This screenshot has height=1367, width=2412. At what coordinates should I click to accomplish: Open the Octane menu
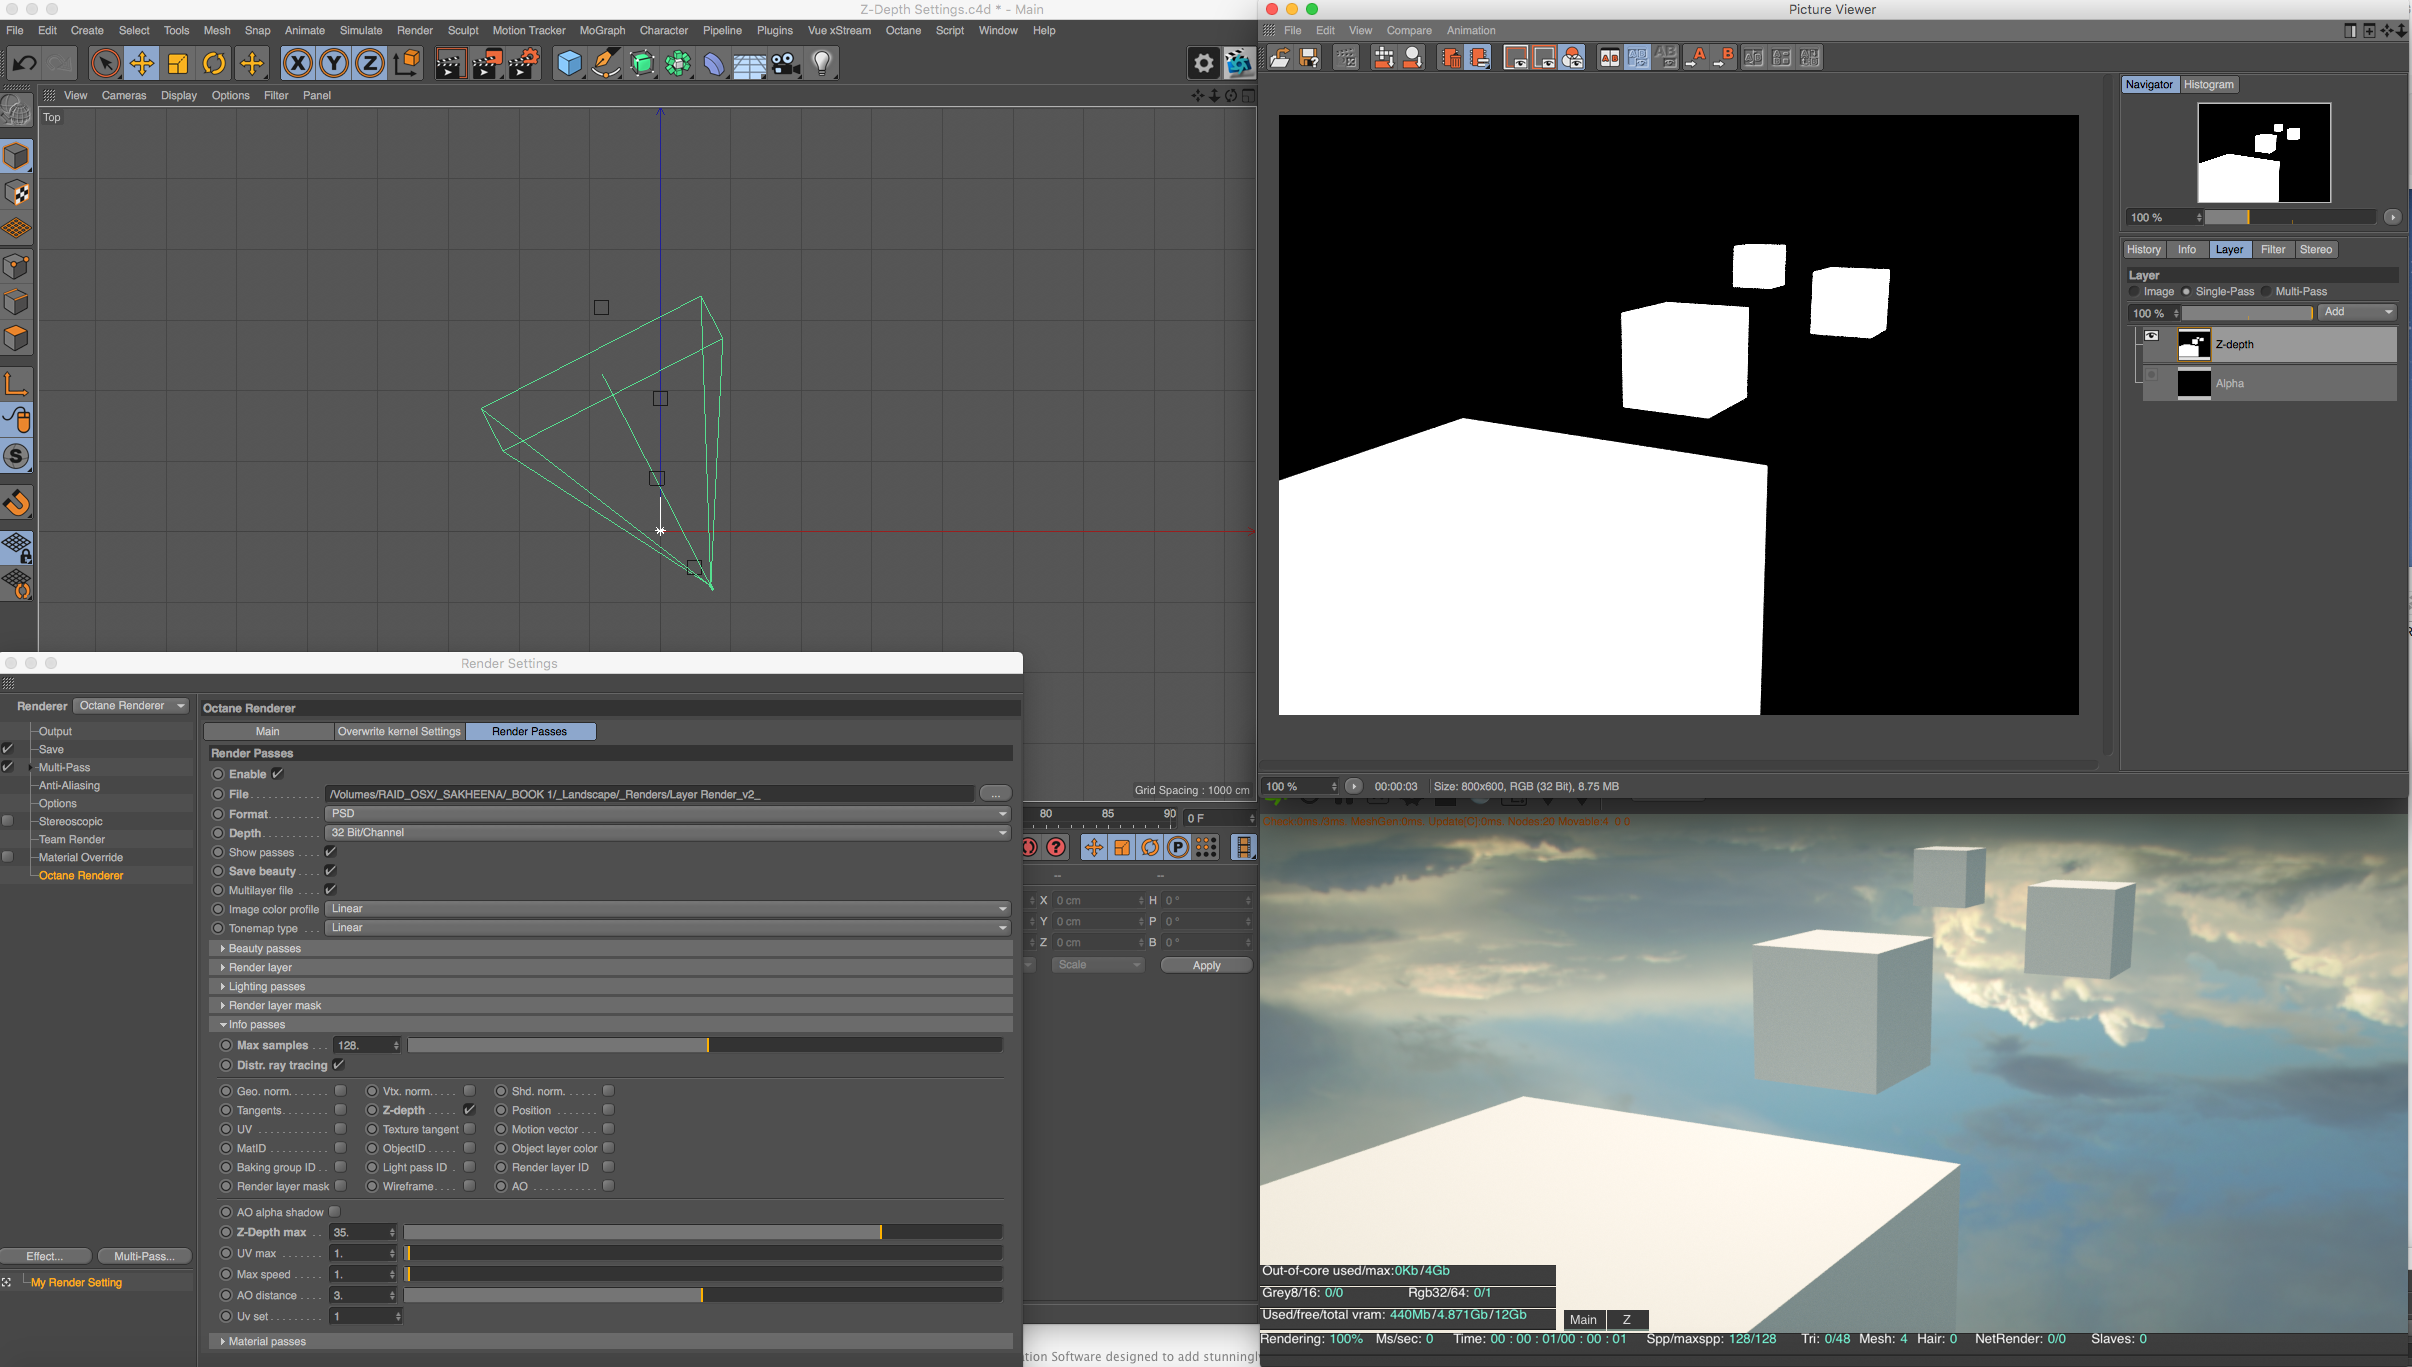pyautogui.click(x=902, y=31)
